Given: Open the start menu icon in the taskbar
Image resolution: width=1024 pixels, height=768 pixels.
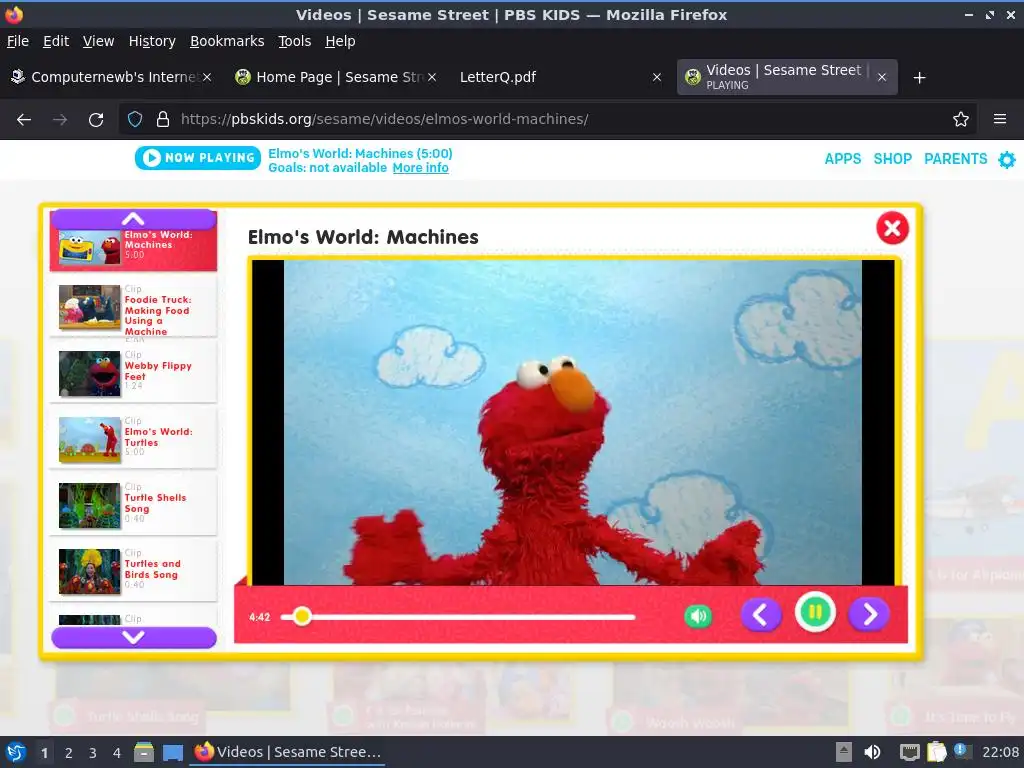Looking at the screenshot, I should point(16,752).
